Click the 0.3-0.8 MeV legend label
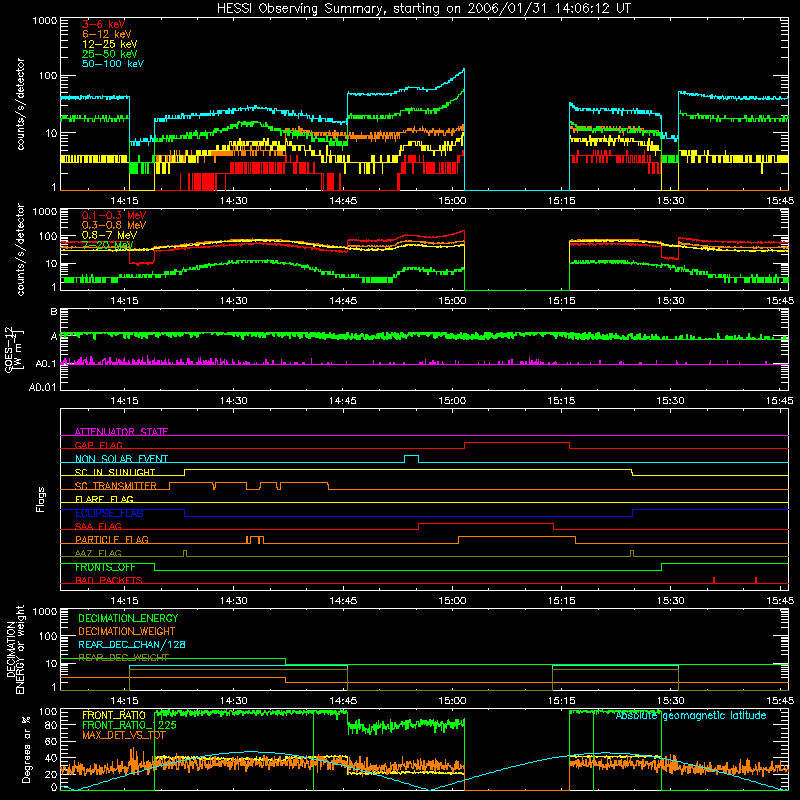The image size is (800, 800). pyautogui.click(x=114, y=225)
